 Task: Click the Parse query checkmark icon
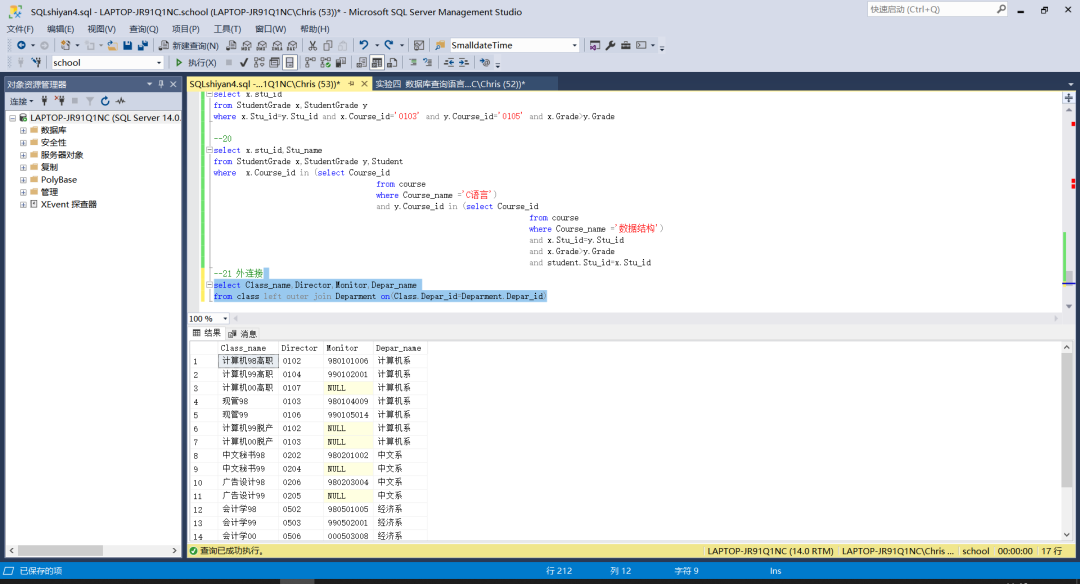pos(244,62)
